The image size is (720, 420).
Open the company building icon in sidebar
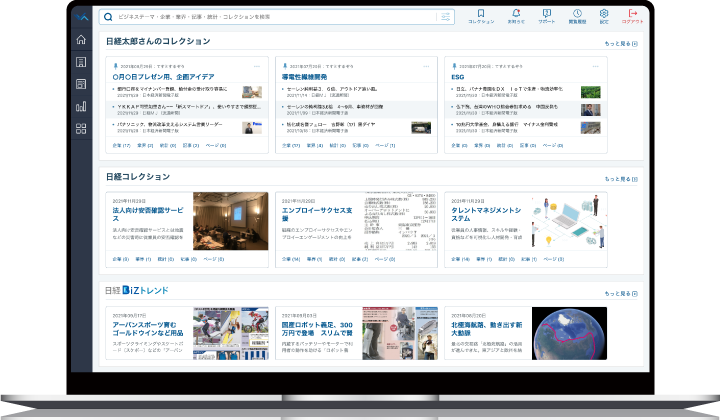(81, 62)
